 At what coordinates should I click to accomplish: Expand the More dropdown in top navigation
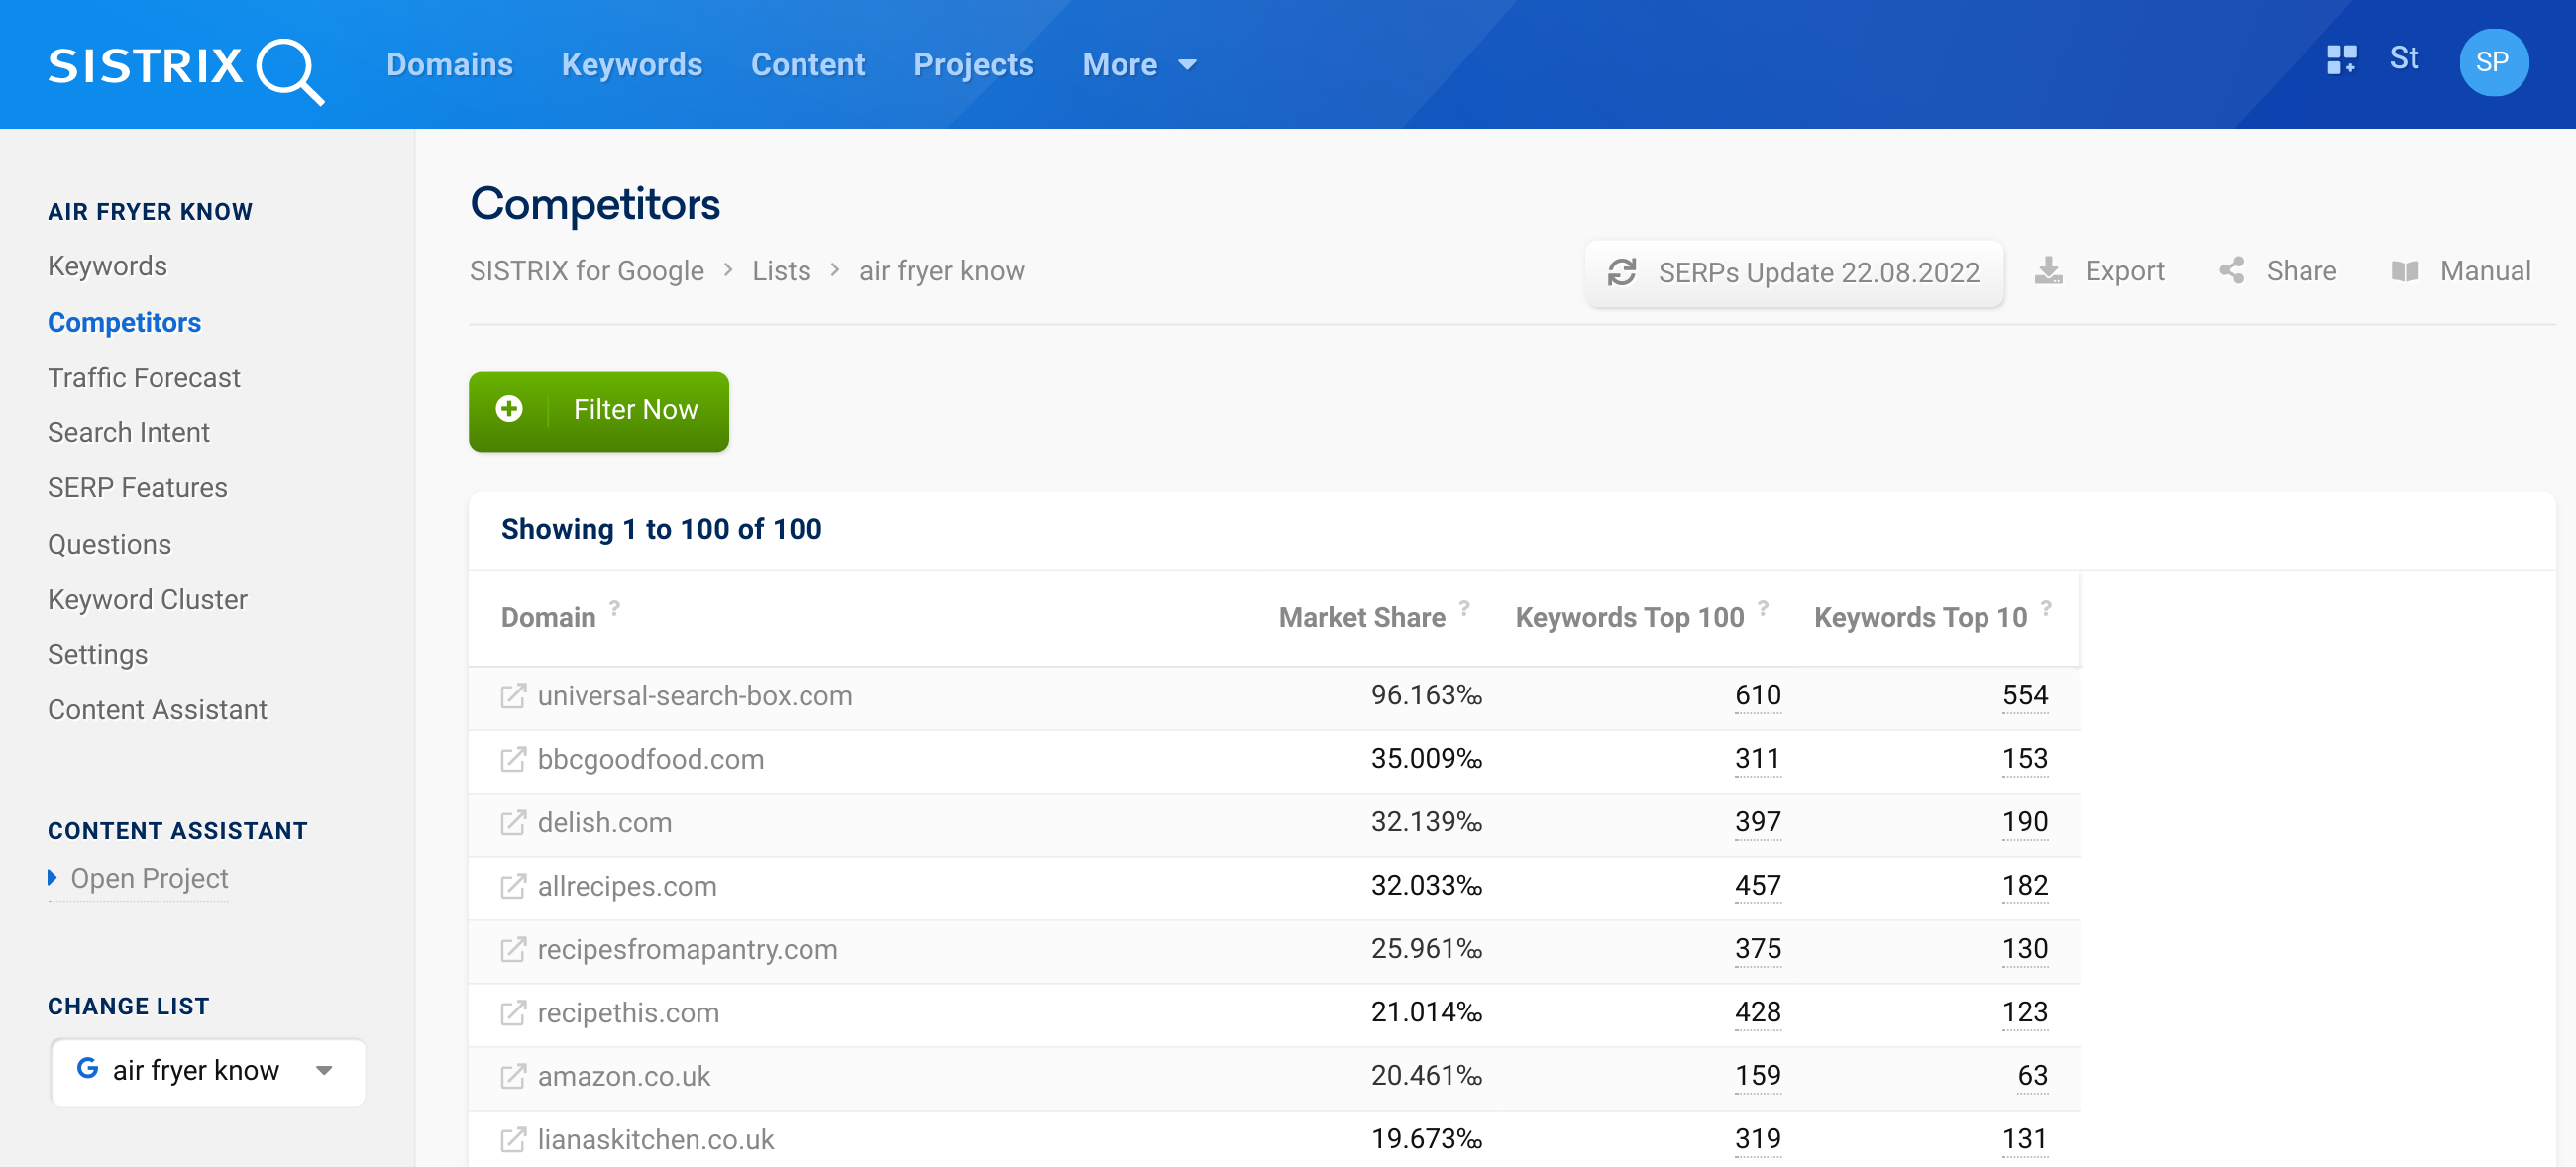point(1139,65)
